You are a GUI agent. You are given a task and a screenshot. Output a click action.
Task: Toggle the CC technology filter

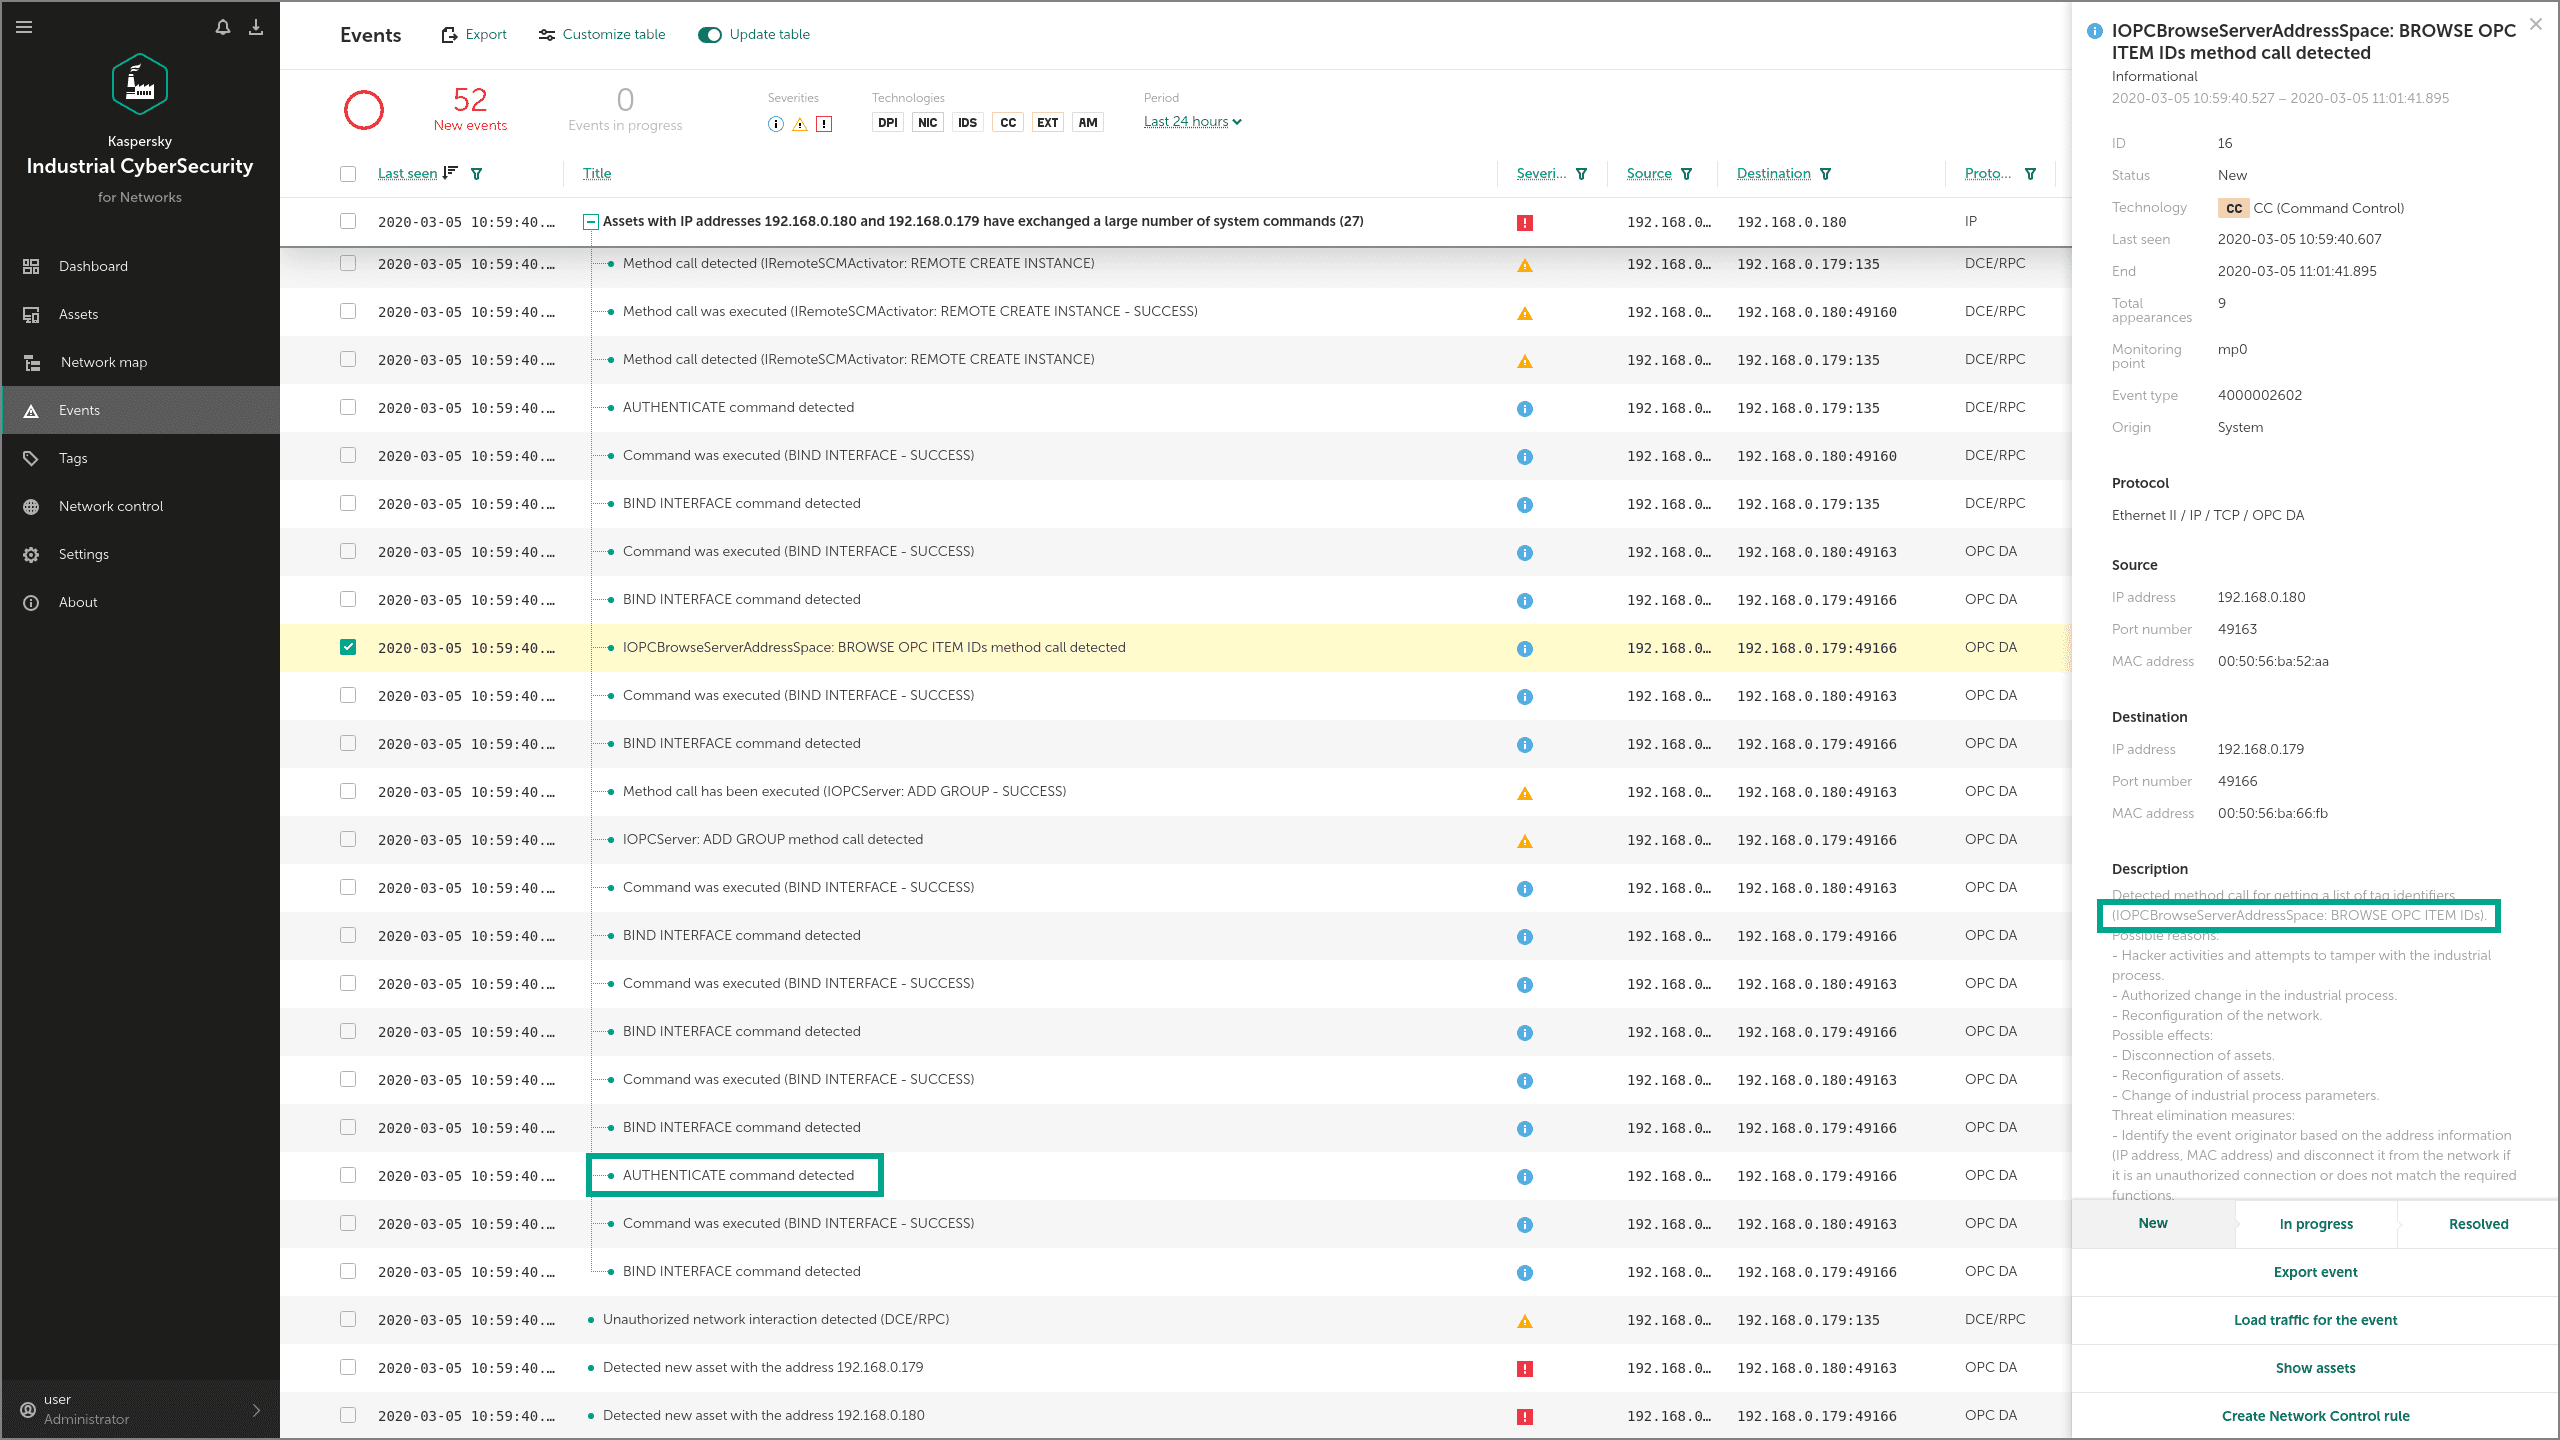click(1007, 123)
